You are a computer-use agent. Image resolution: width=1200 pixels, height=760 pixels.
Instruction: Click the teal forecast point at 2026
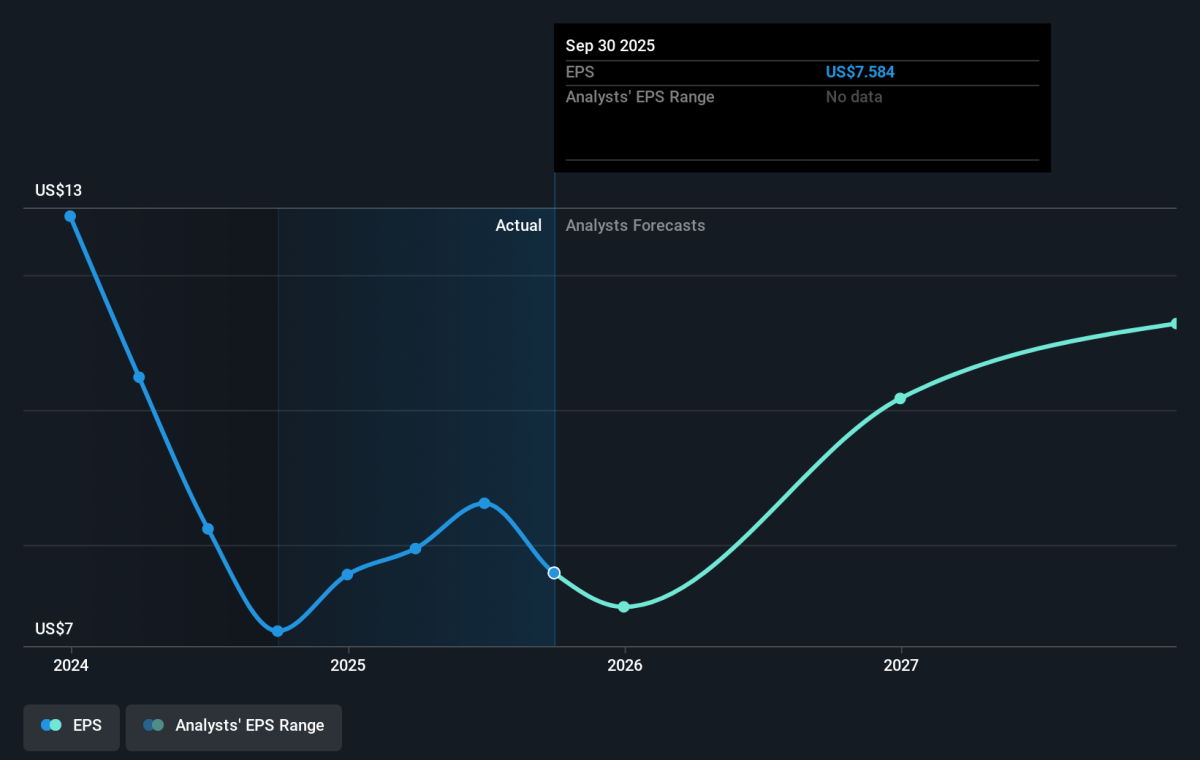624,607
